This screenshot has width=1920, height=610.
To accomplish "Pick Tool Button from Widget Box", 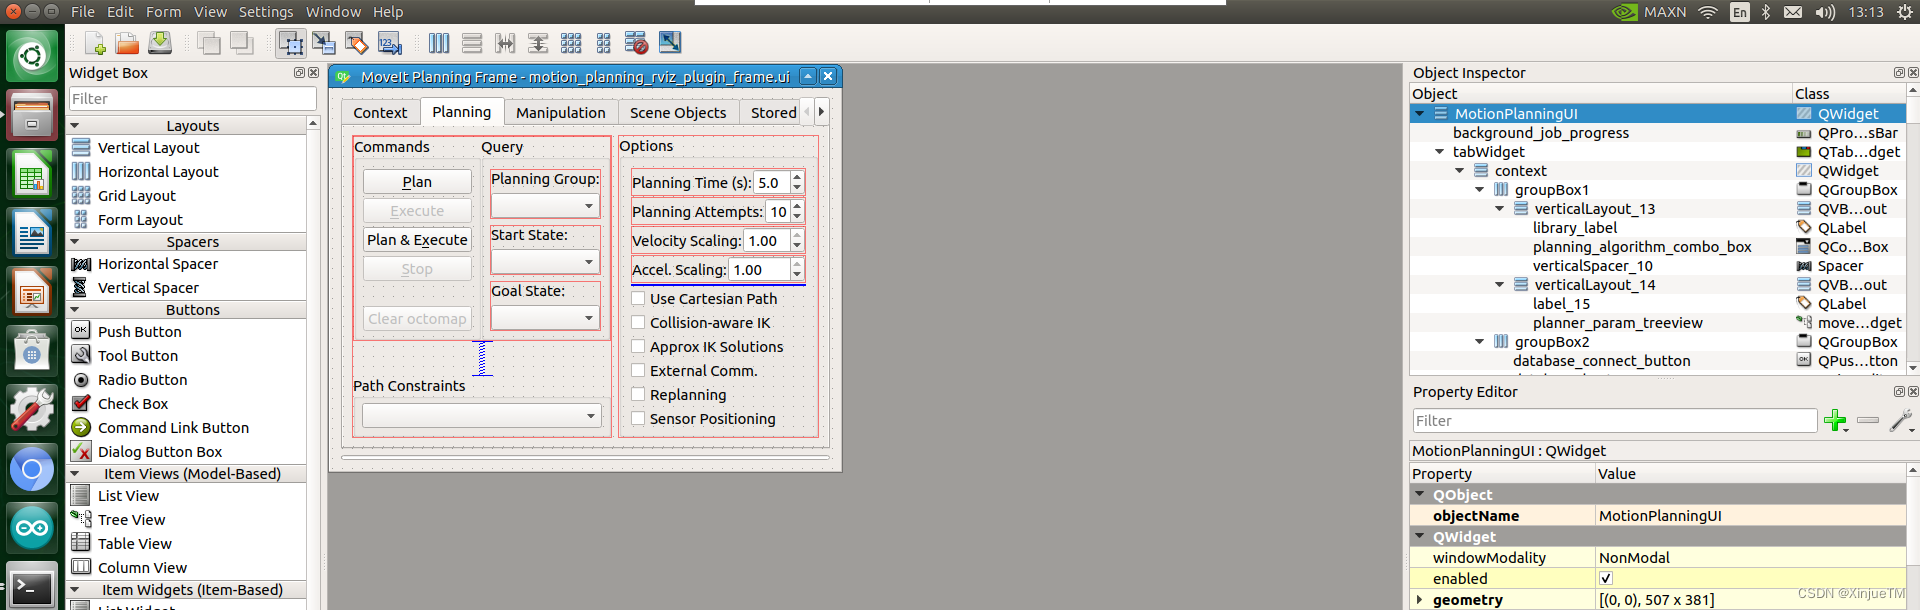I will coord(137,356).
